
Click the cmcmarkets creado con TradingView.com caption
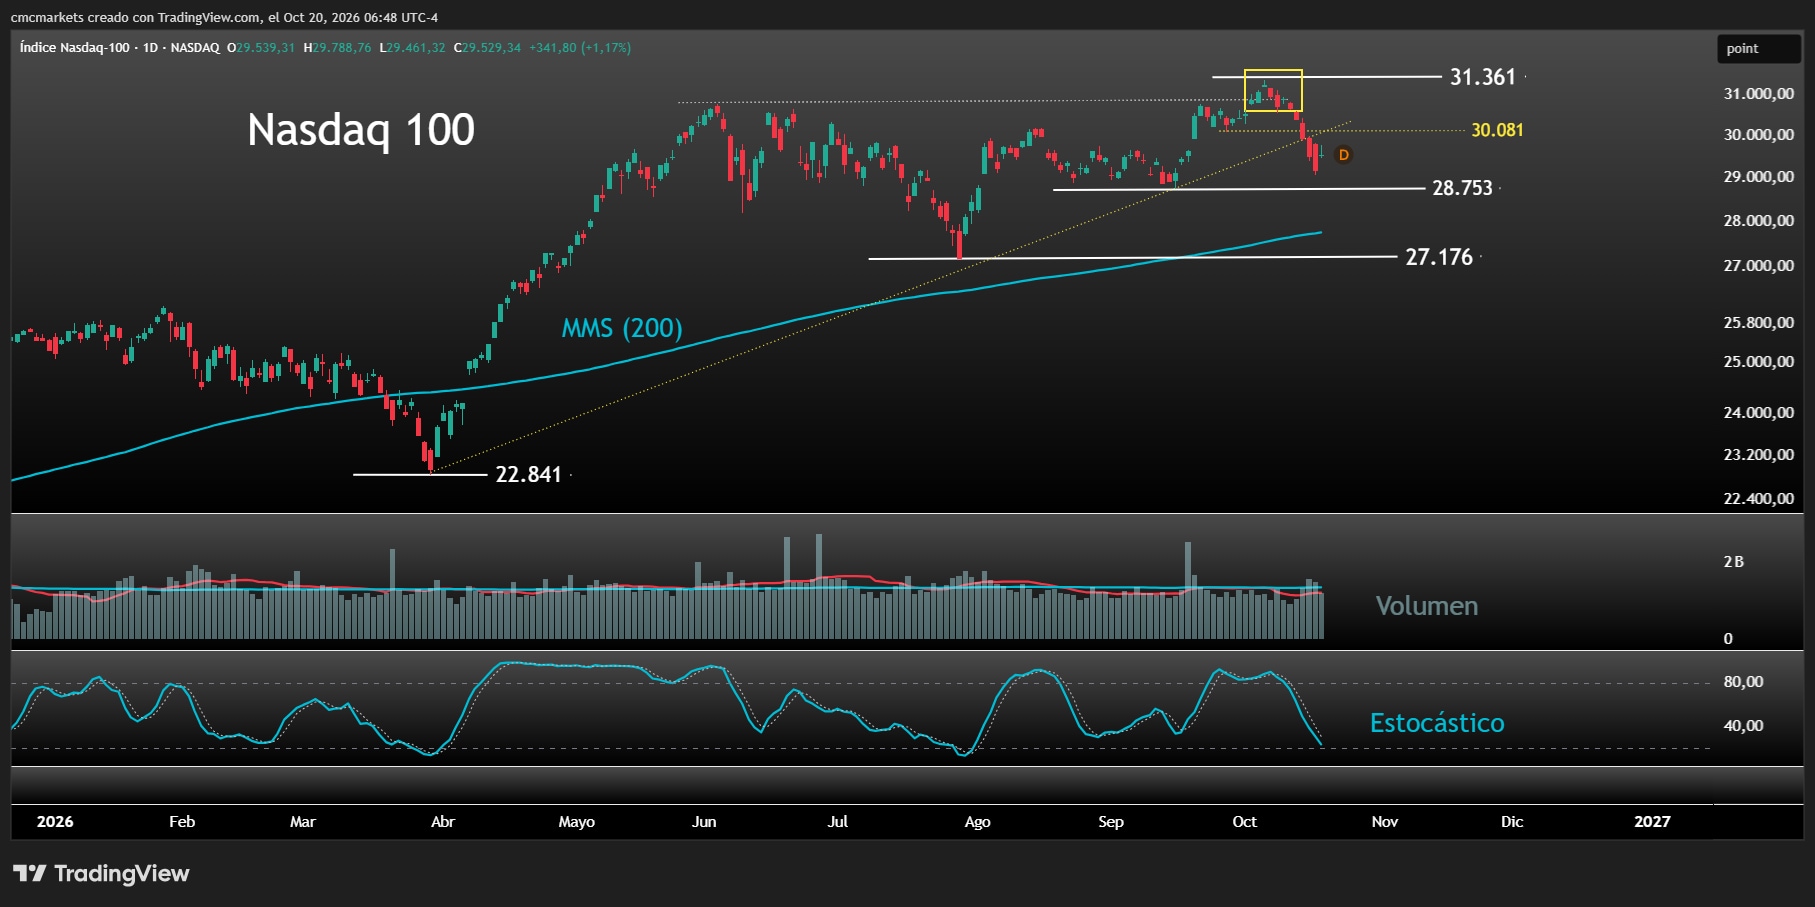[224, 17]
